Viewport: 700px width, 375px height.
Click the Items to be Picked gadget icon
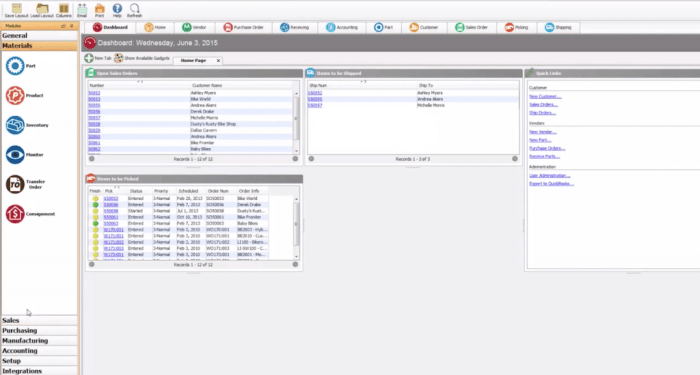91,179
